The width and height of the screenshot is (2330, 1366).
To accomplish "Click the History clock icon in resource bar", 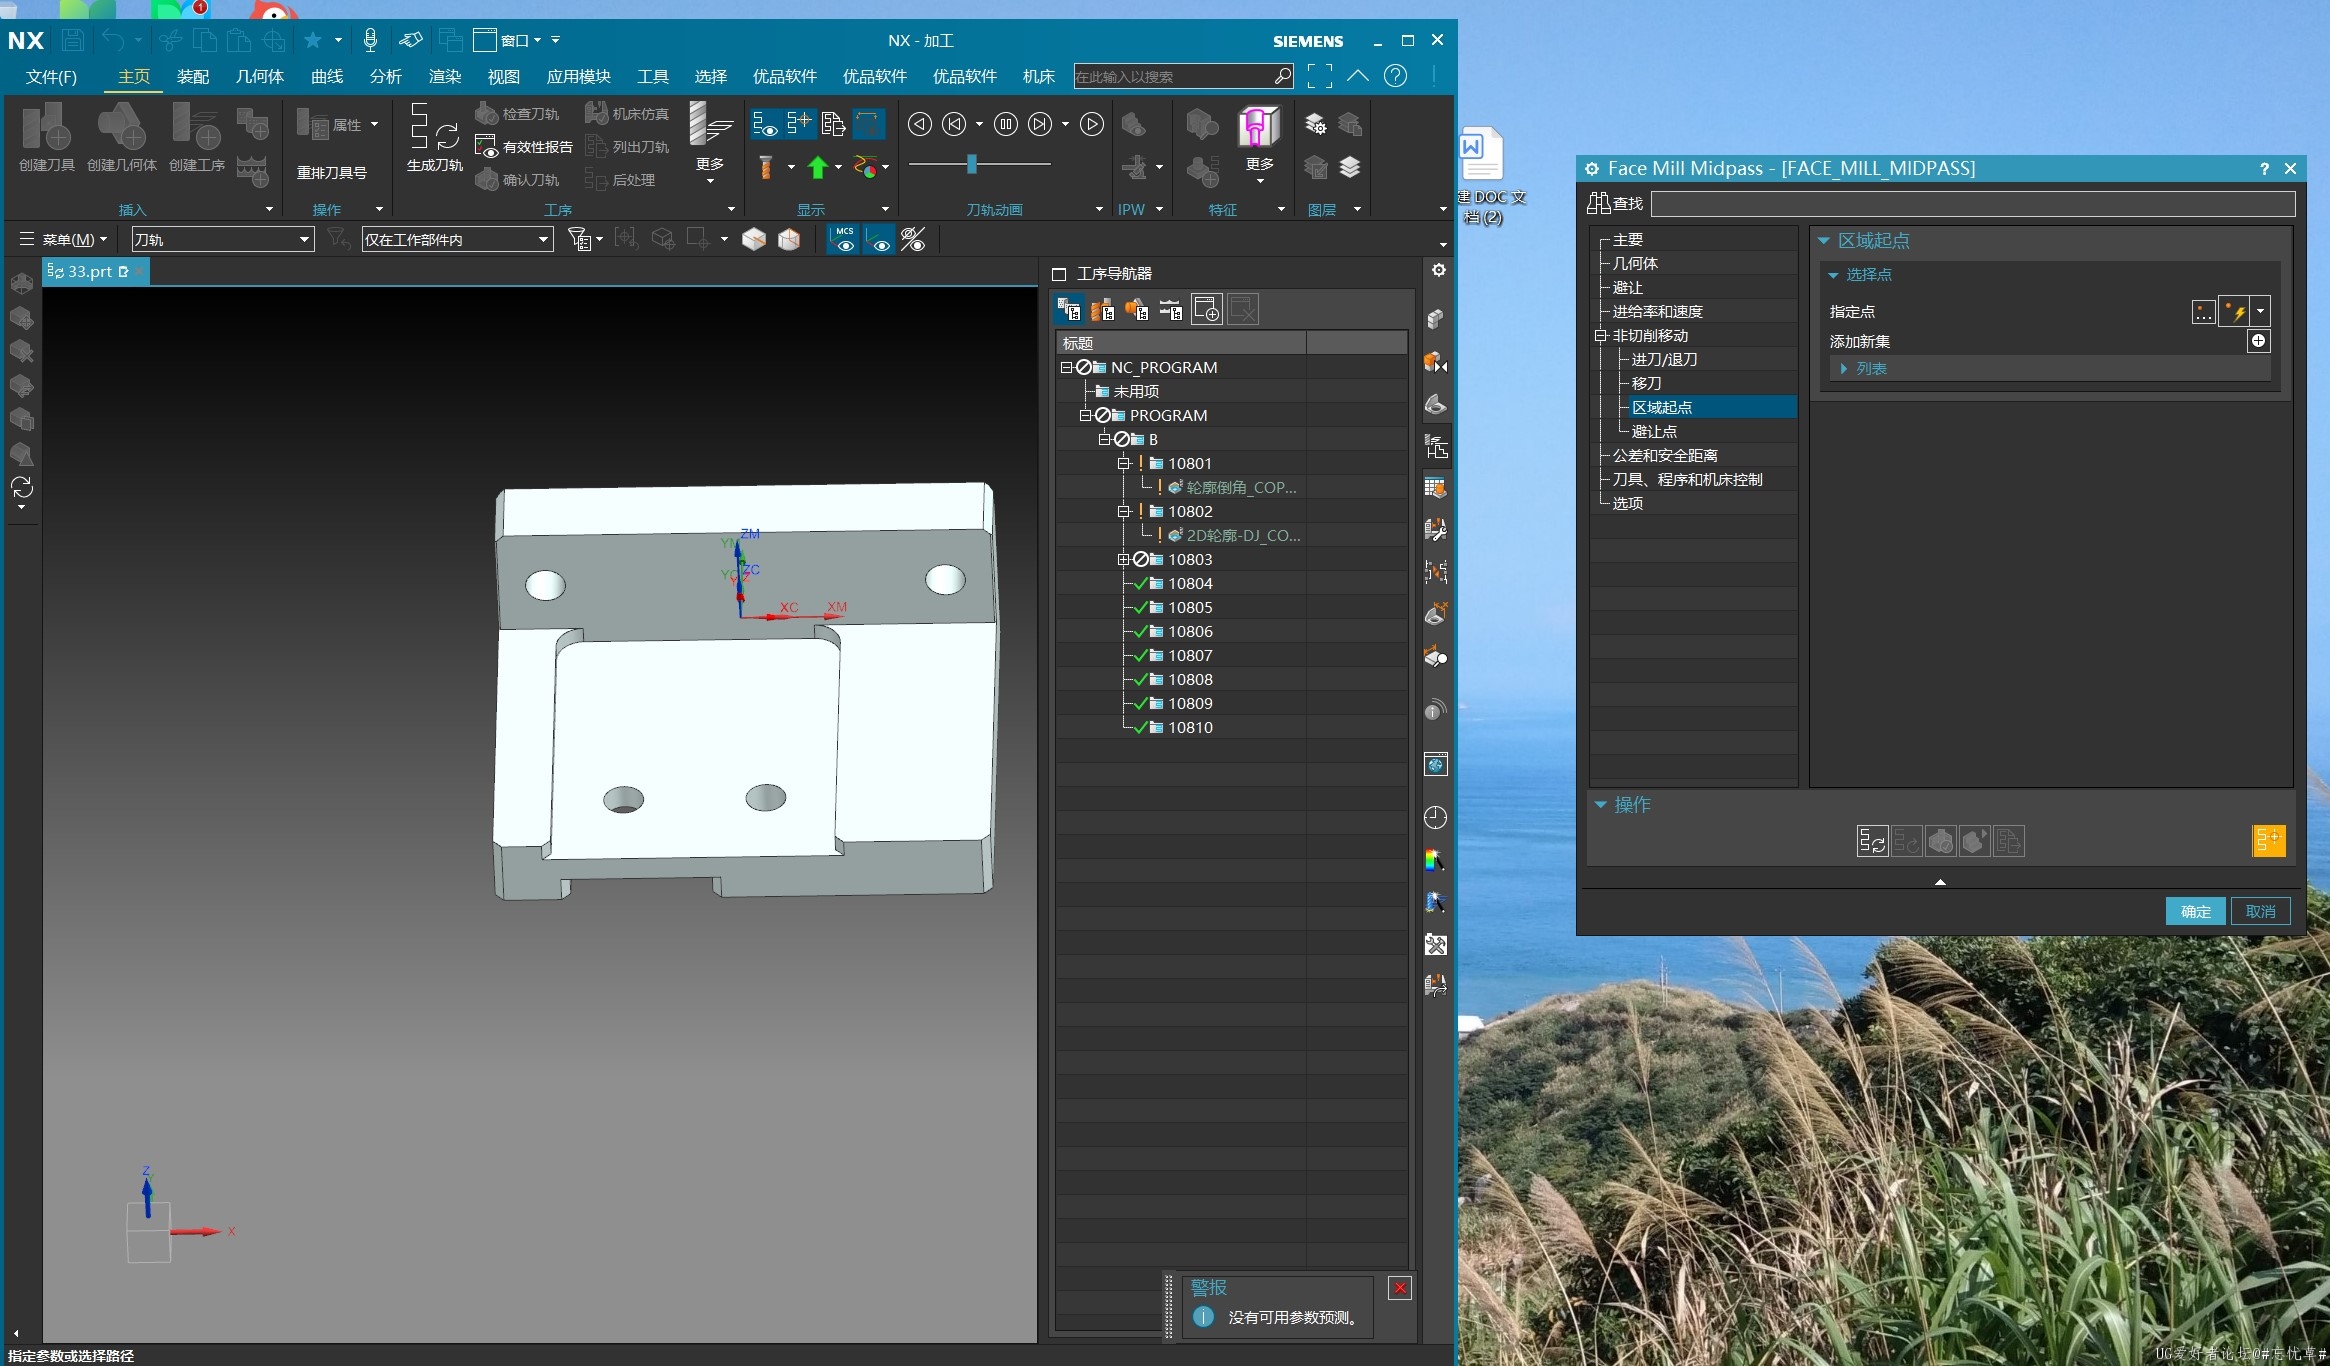I will (x=1435, y=818).
